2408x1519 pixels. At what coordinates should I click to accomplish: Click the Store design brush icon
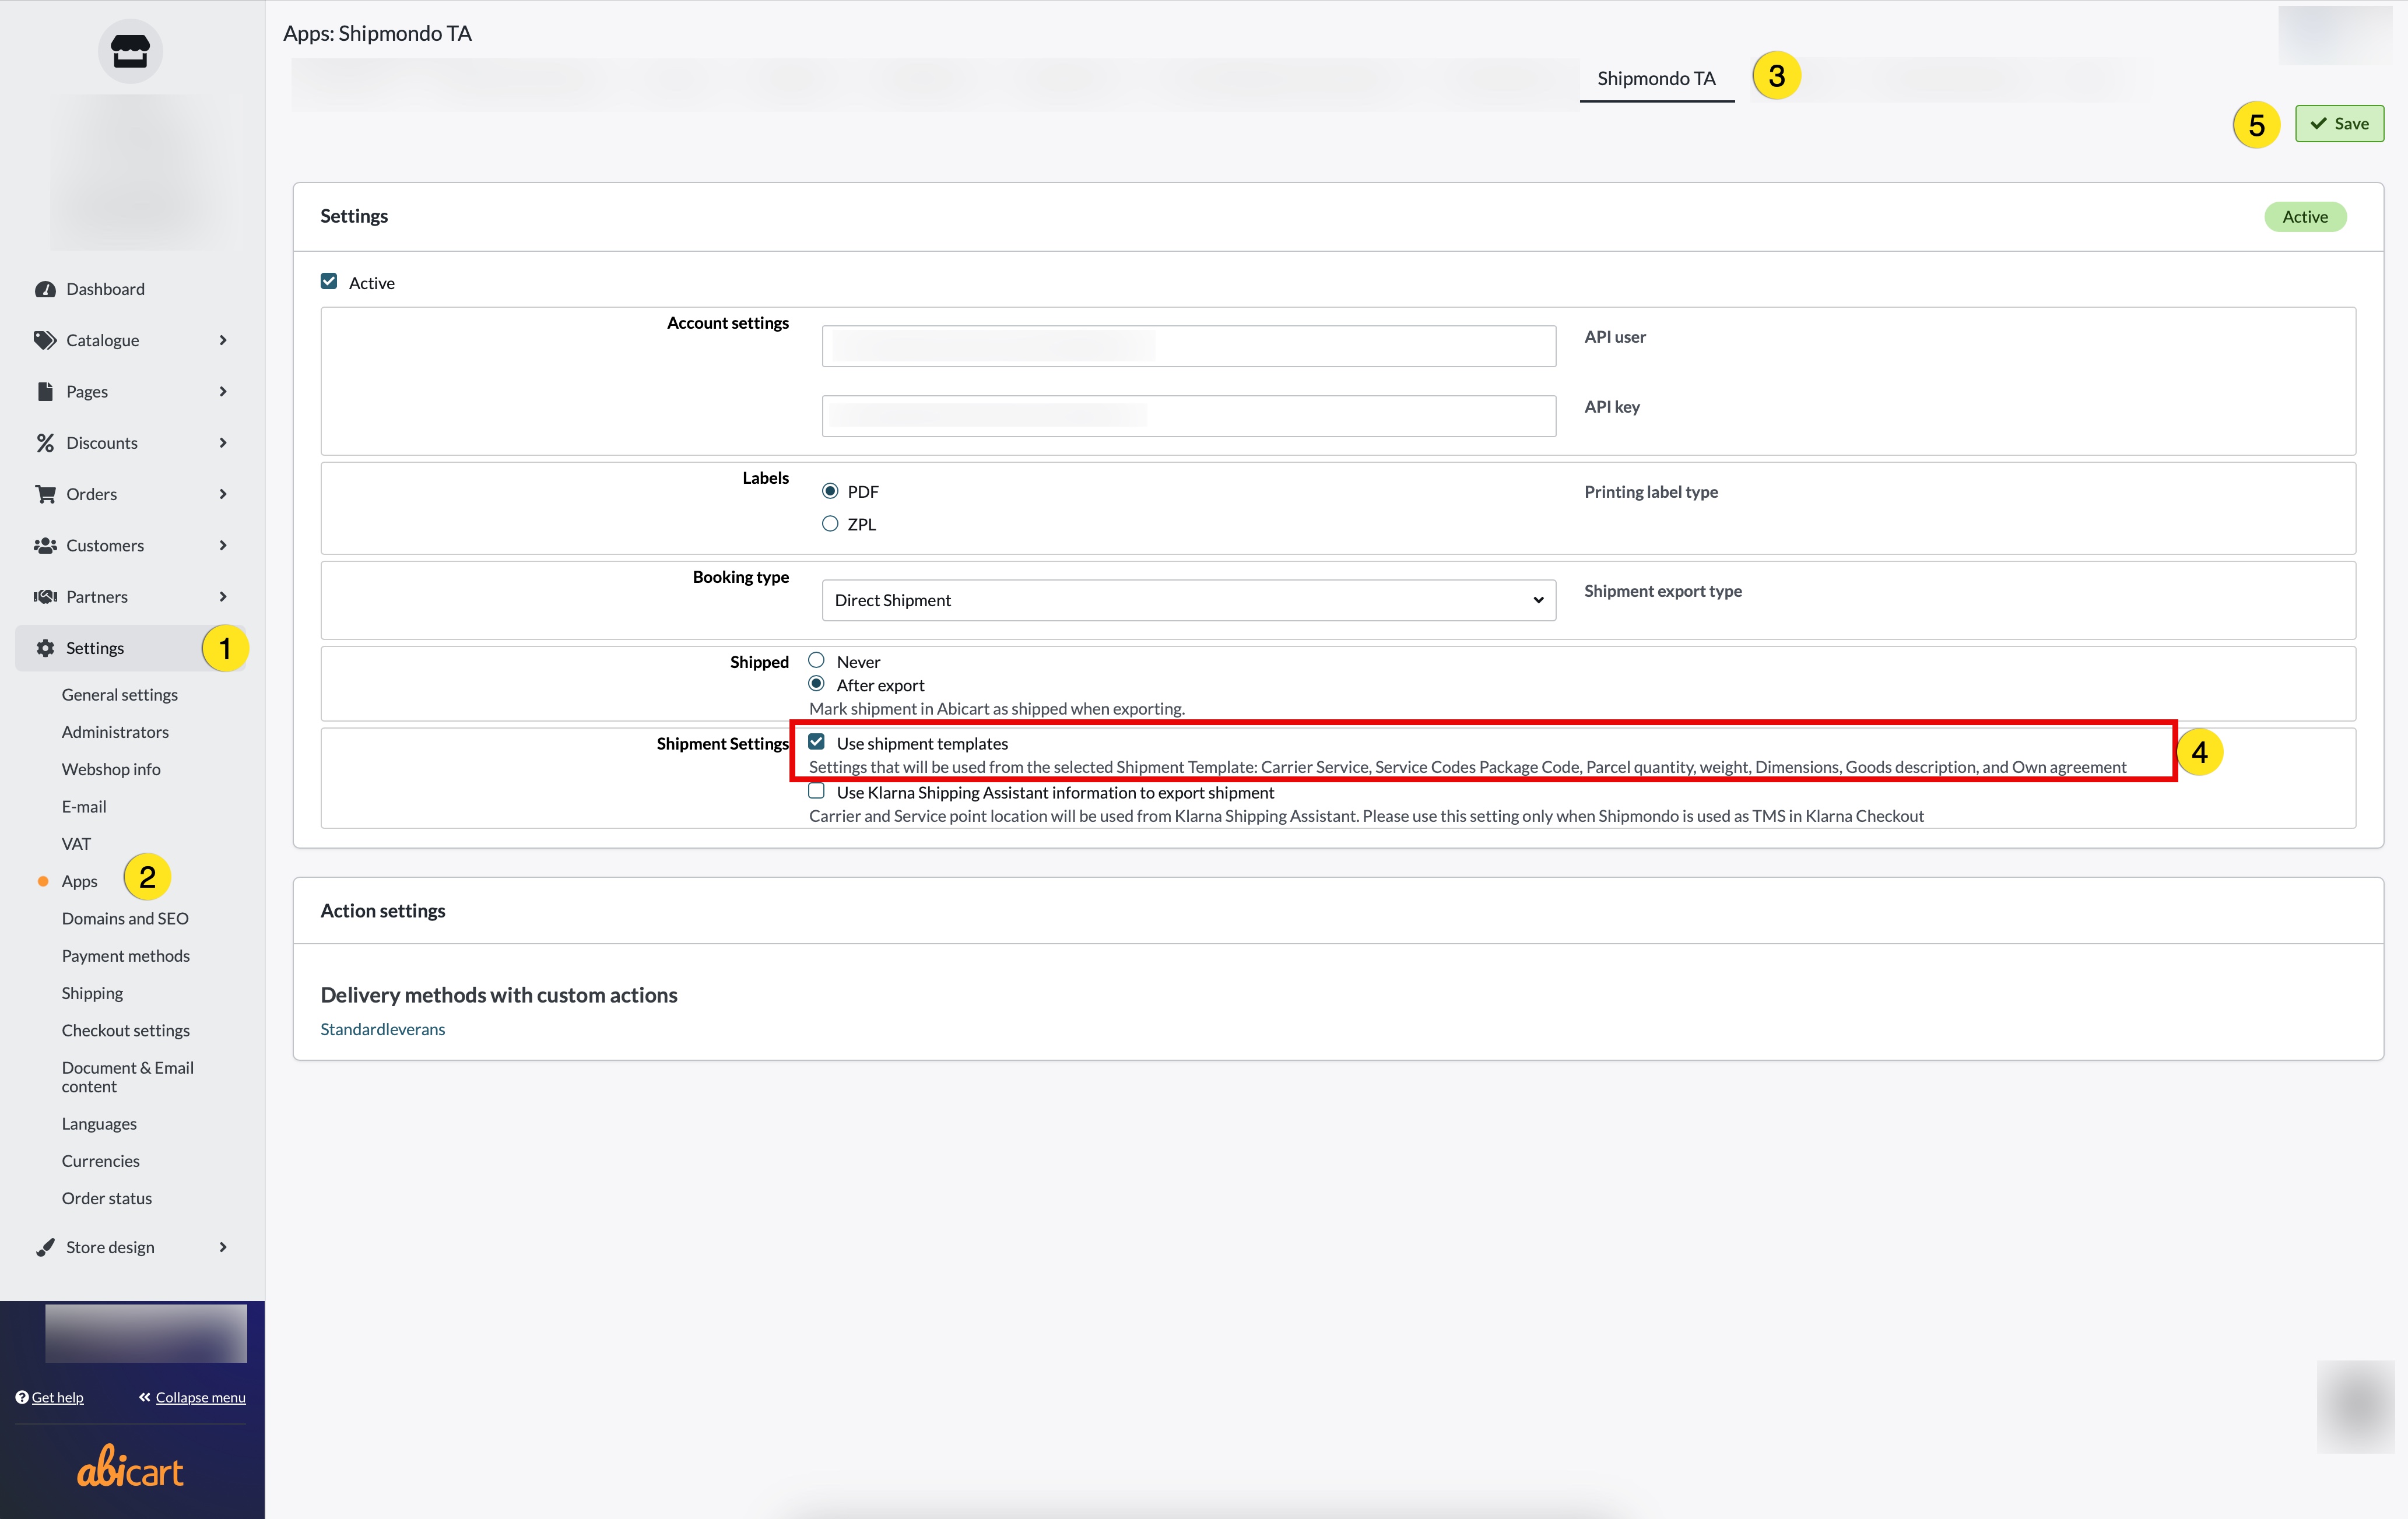point(45,1247)
